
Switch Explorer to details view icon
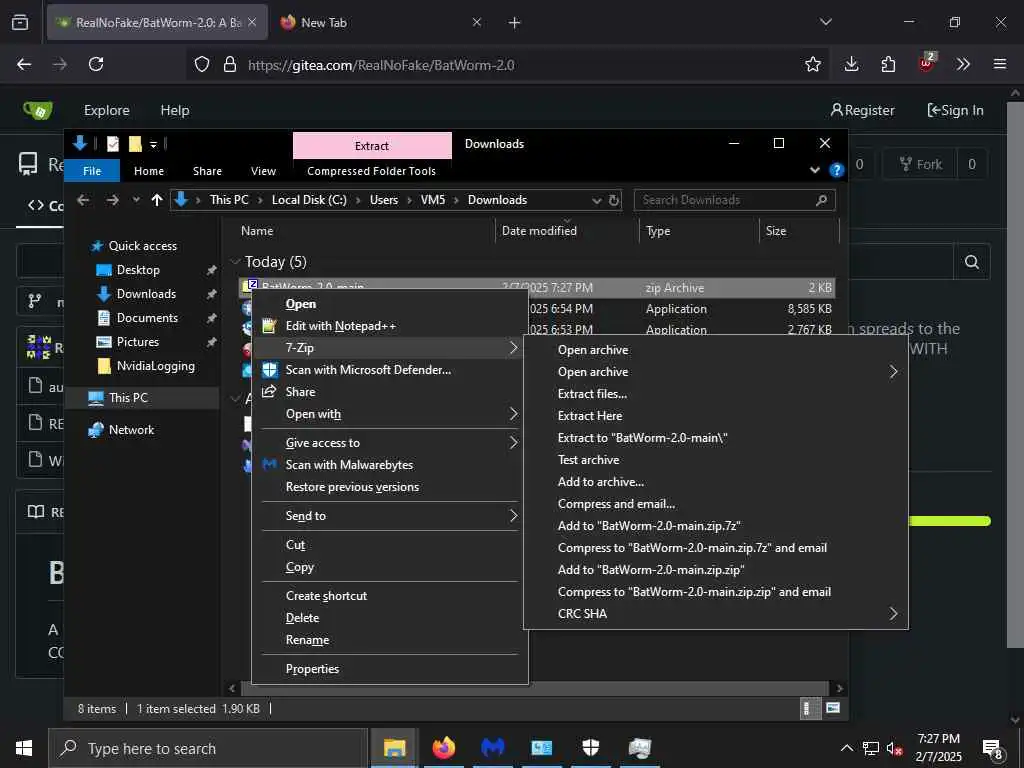[x=808, y=709]
